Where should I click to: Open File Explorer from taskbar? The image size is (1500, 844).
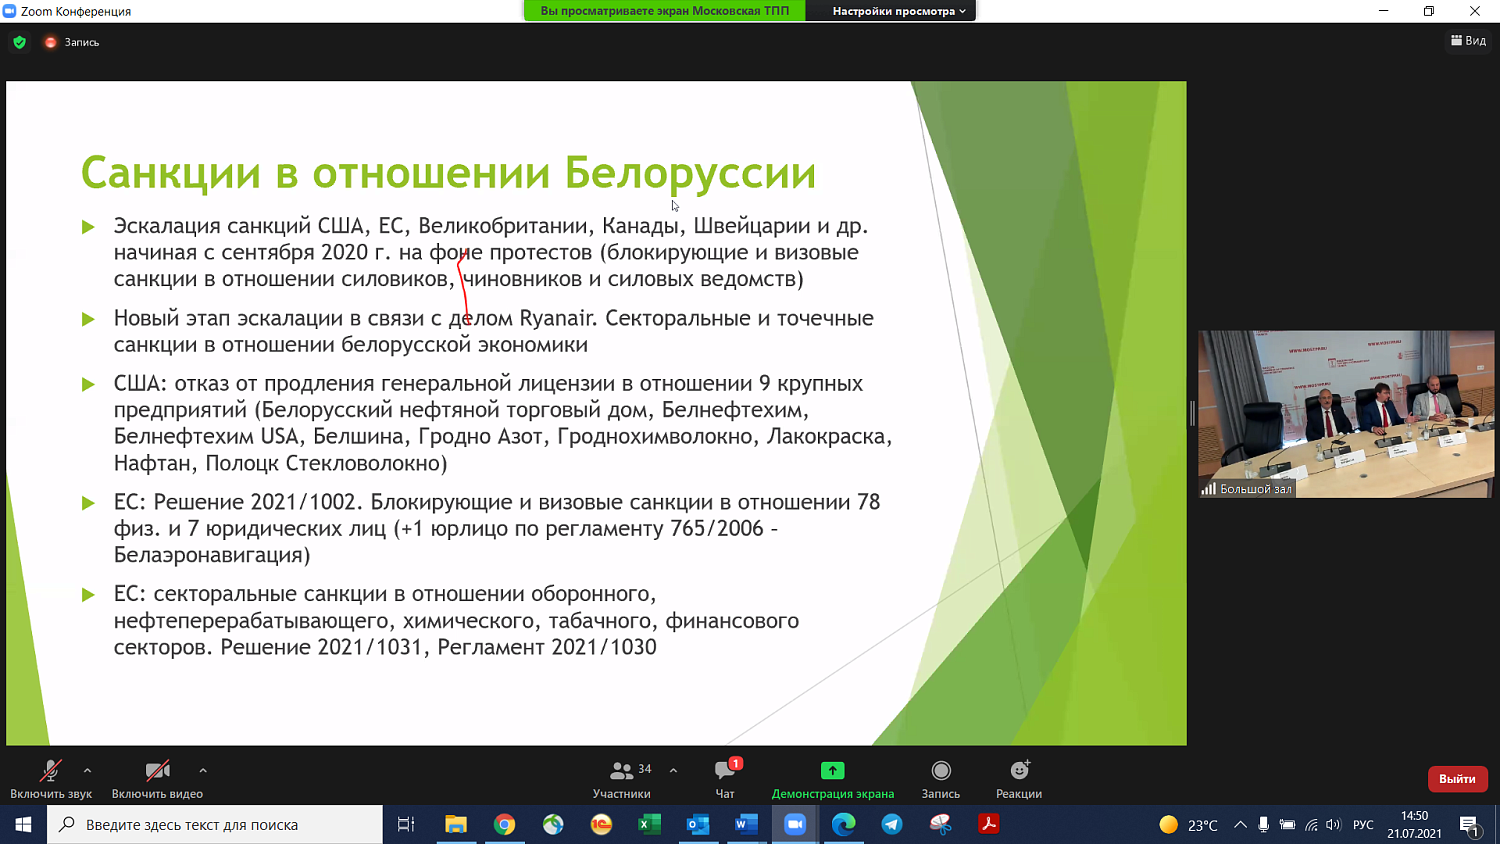(x=456, y=825)
